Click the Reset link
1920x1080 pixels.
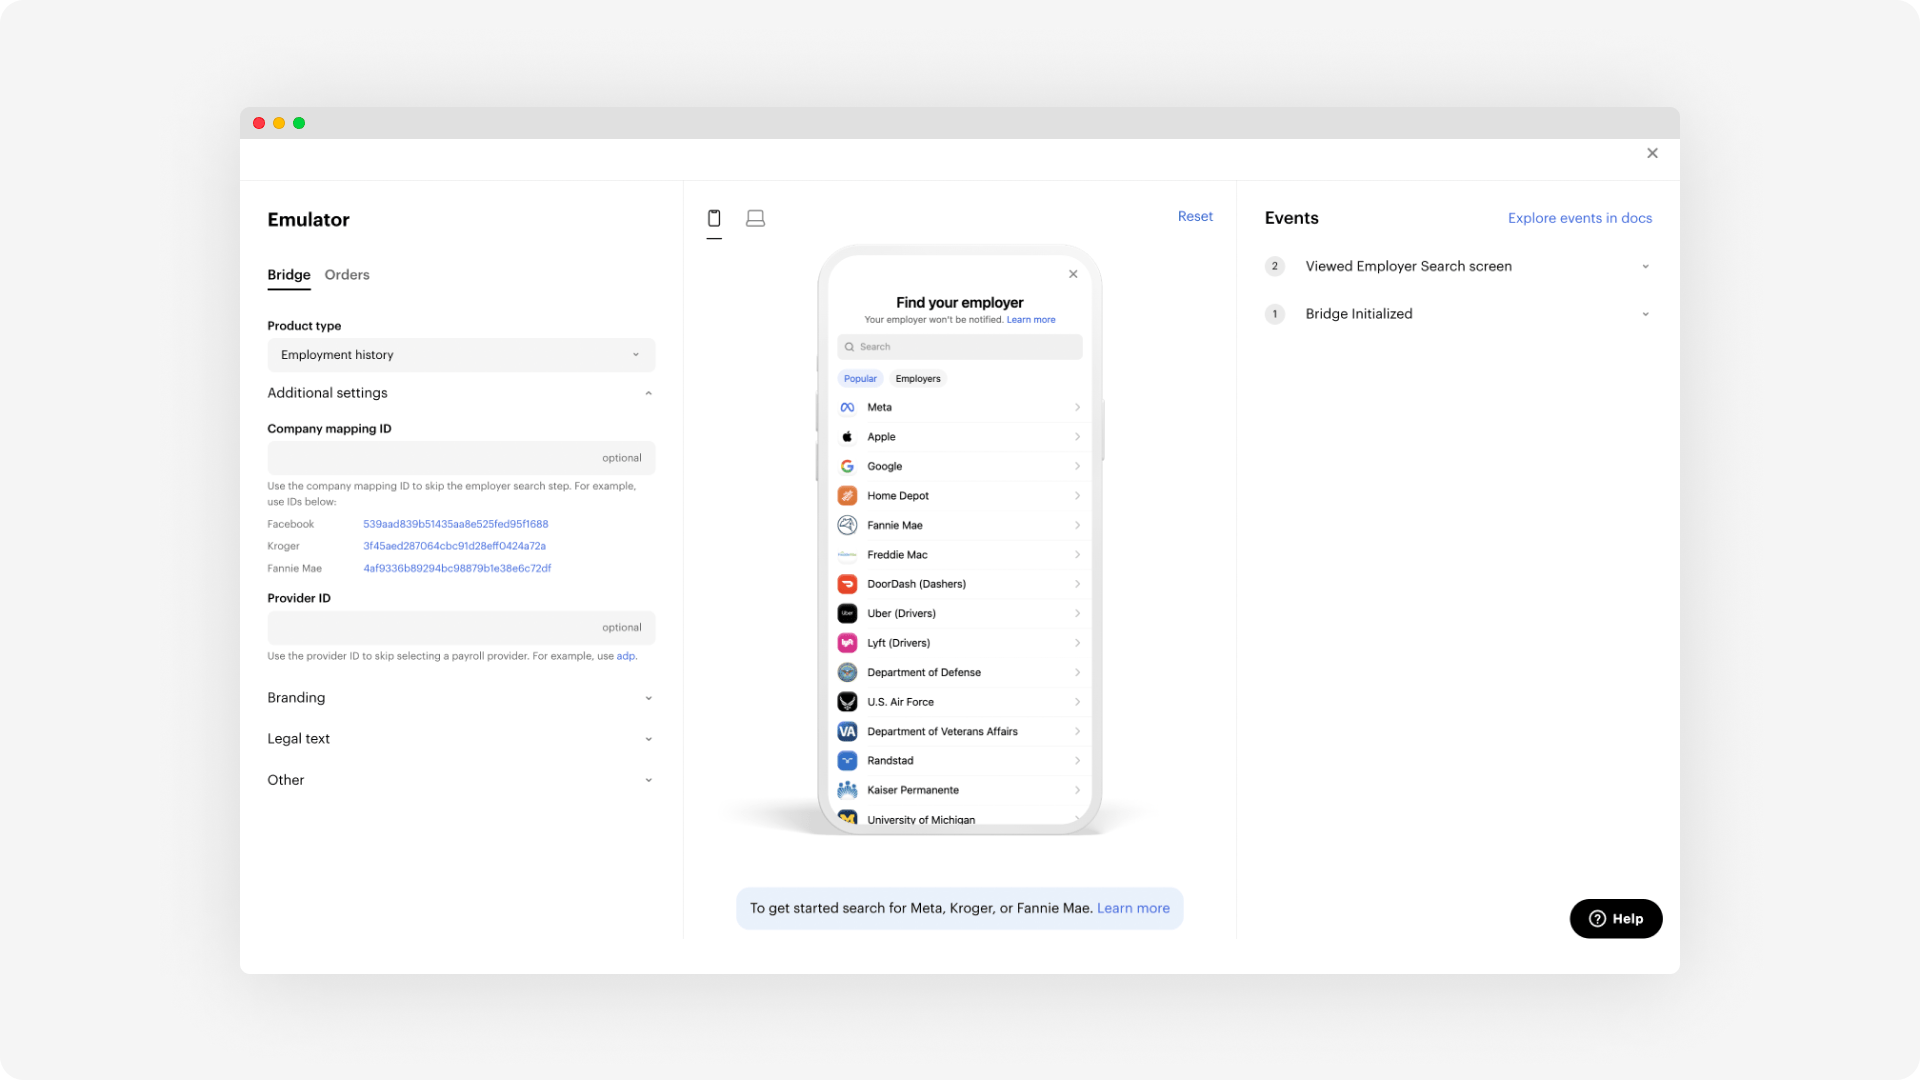(1194, 216)
